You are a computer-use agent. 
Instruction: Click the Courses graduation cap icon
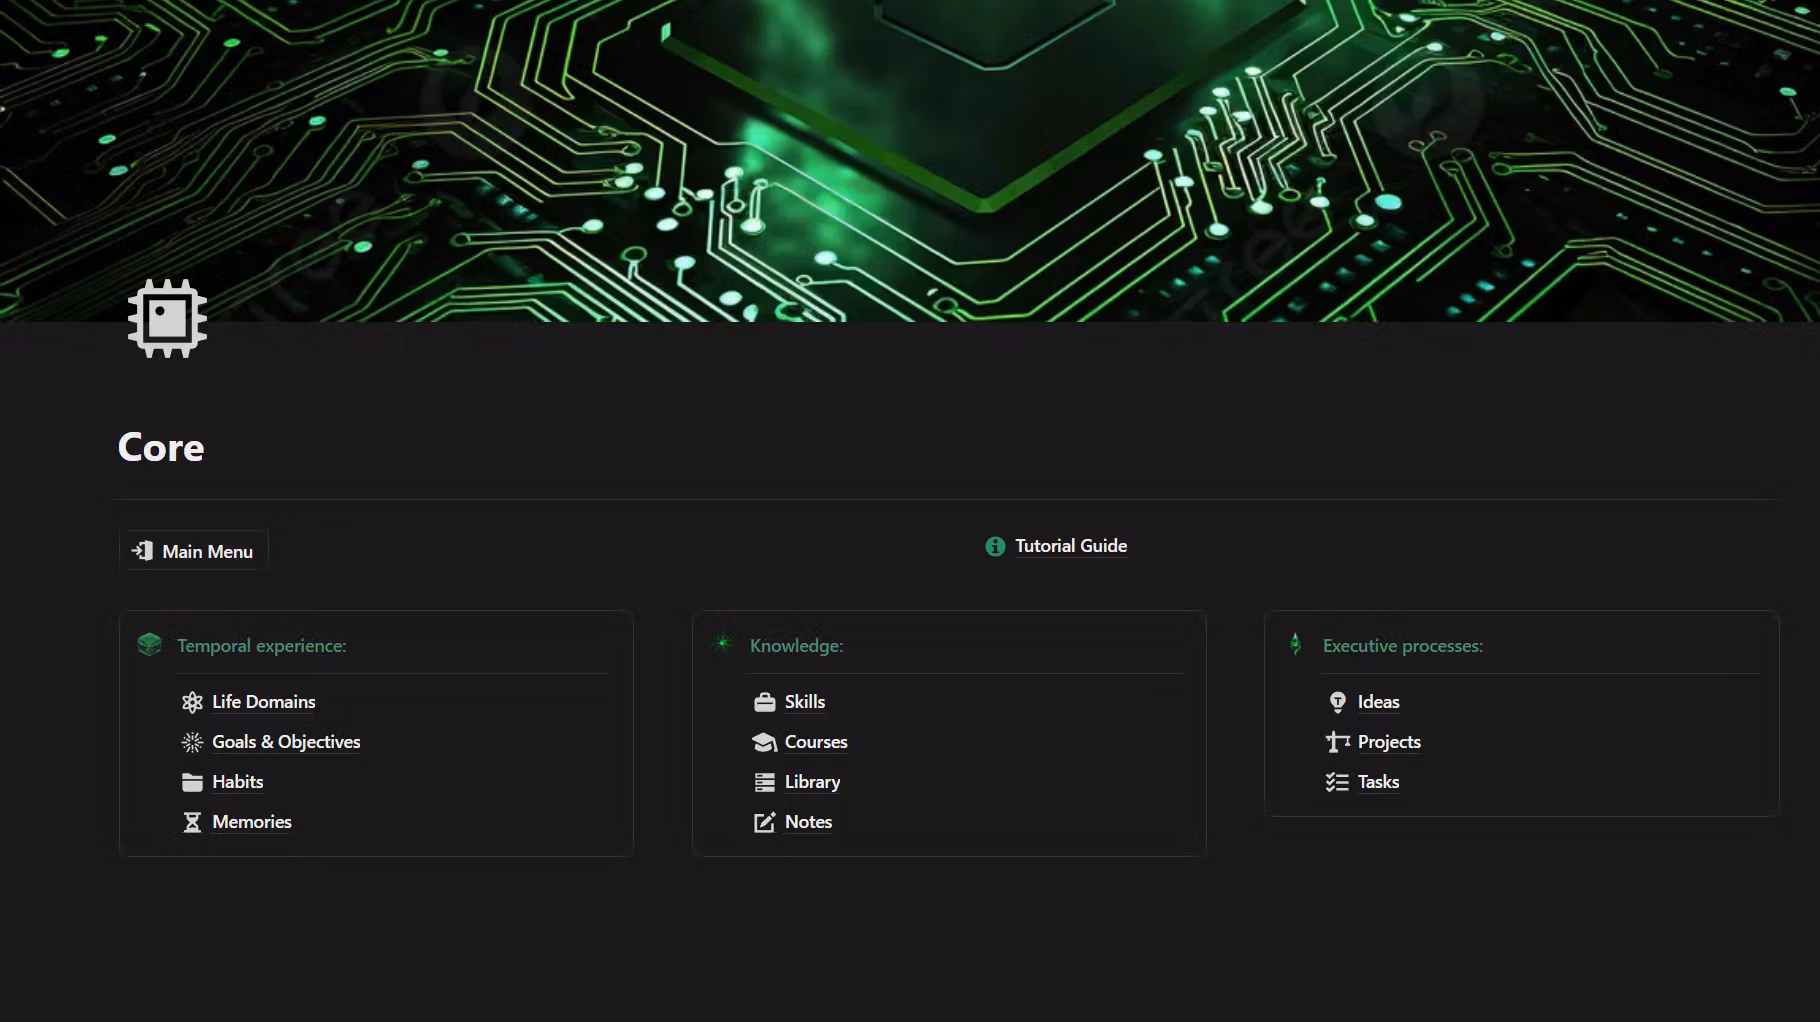tap(764, 742)
